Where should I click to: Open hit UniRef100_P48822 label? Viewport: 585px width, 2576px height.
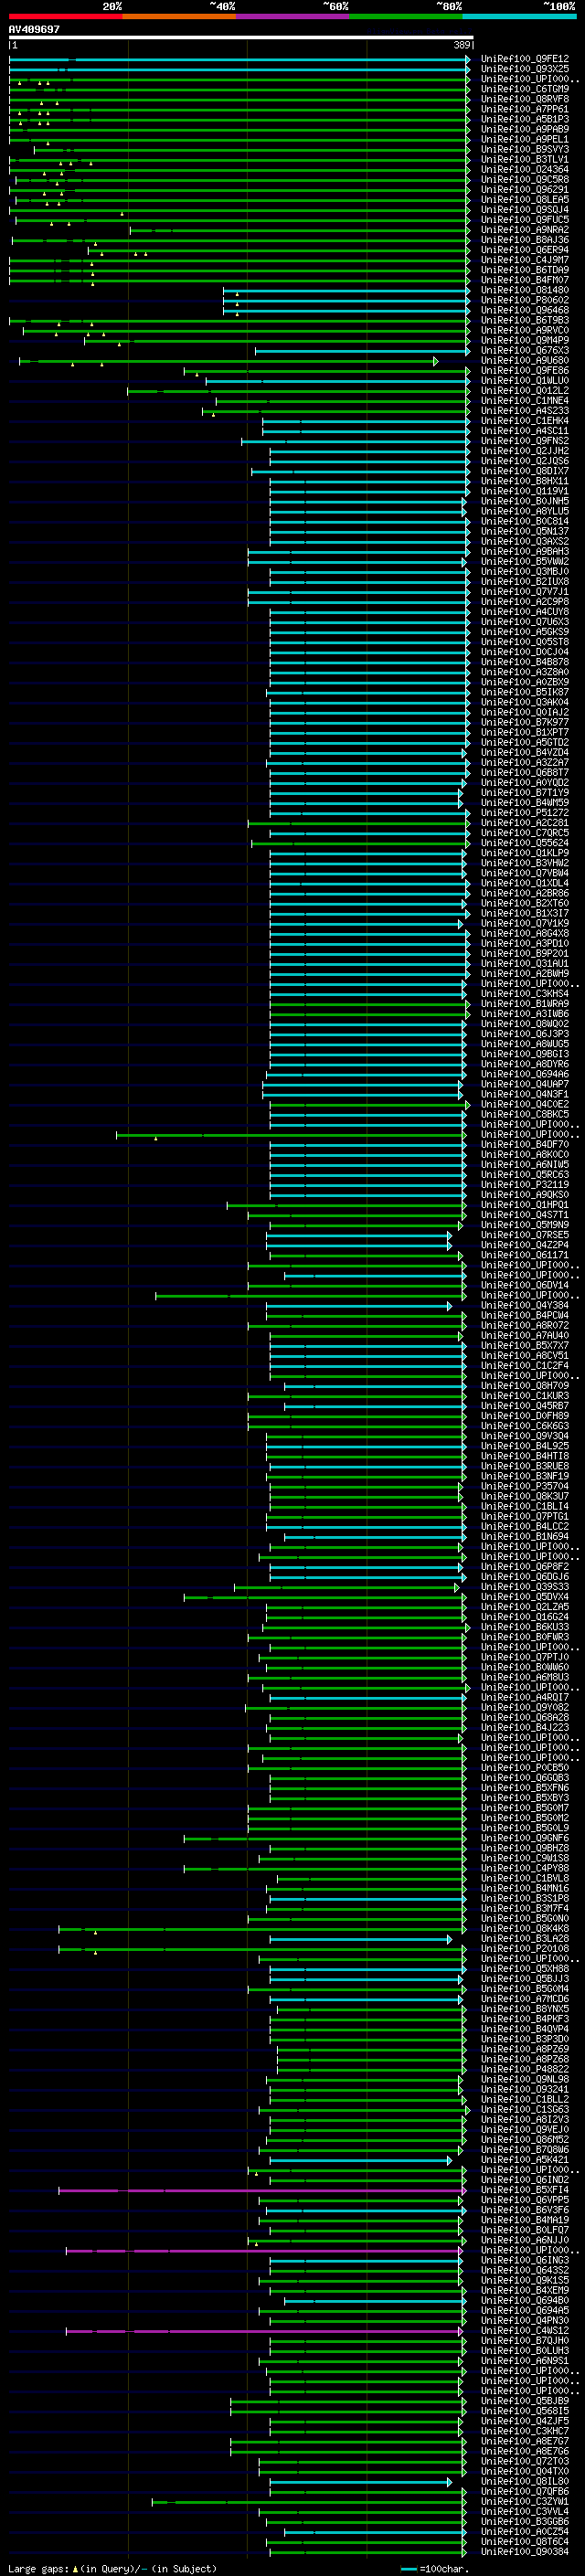coord(524,2069)
